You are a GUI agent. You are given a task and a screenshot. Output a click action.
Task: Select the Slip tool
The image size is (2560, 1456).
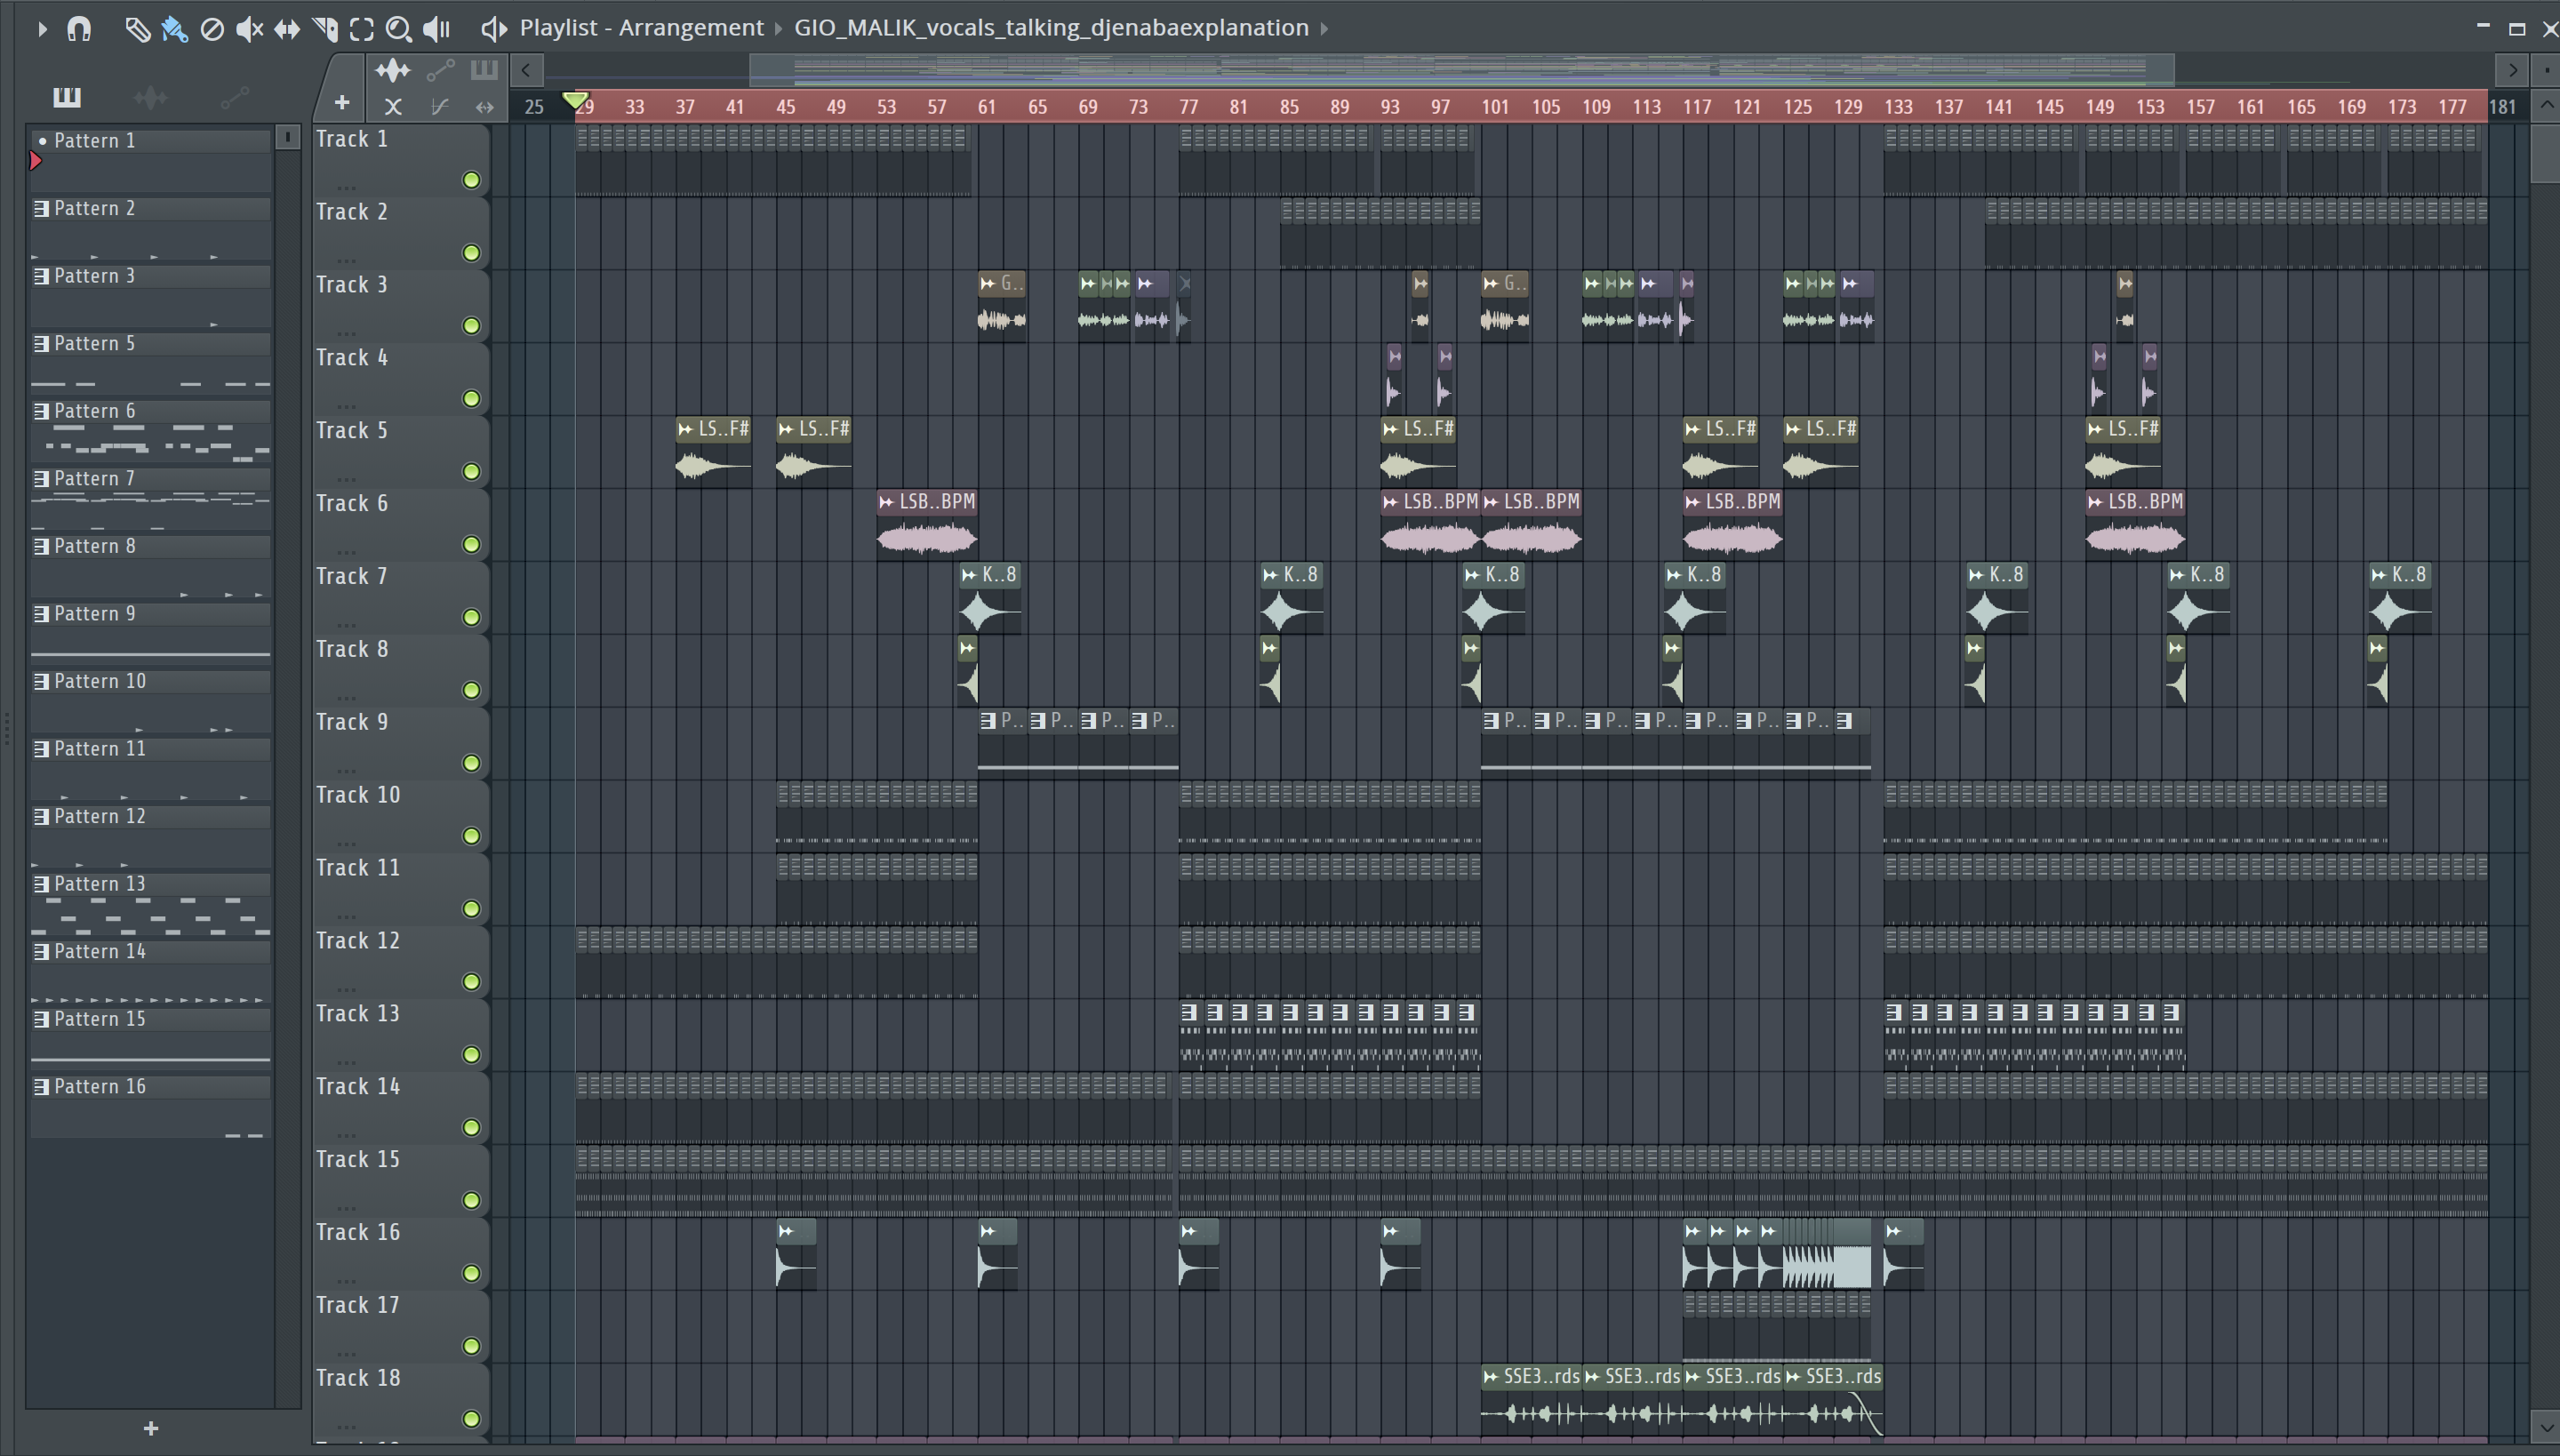pos(287,29)
